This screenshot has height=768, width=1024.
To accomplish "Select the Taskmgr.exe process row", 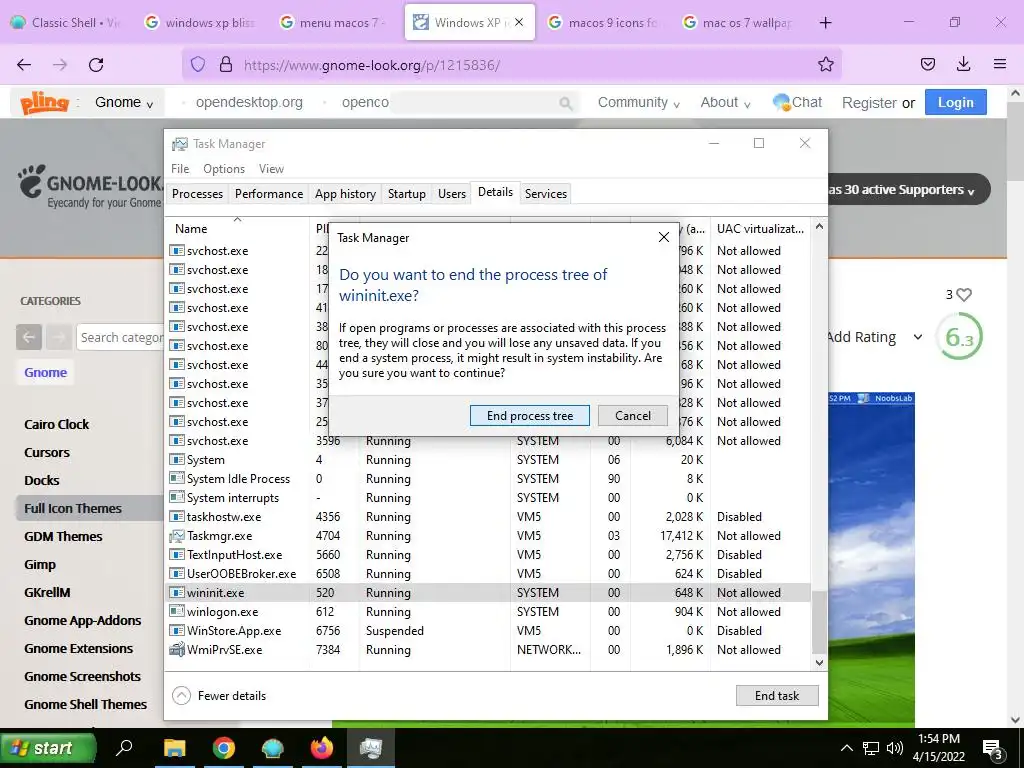I will coord(488,536).
